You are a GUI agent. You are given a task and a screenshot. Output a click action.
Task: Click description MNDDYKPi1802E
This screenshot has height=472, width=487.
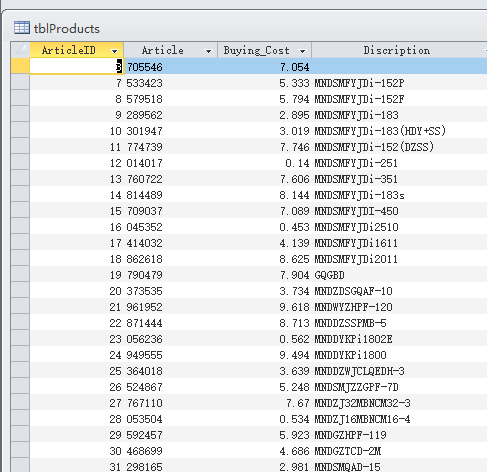point(353,339)
